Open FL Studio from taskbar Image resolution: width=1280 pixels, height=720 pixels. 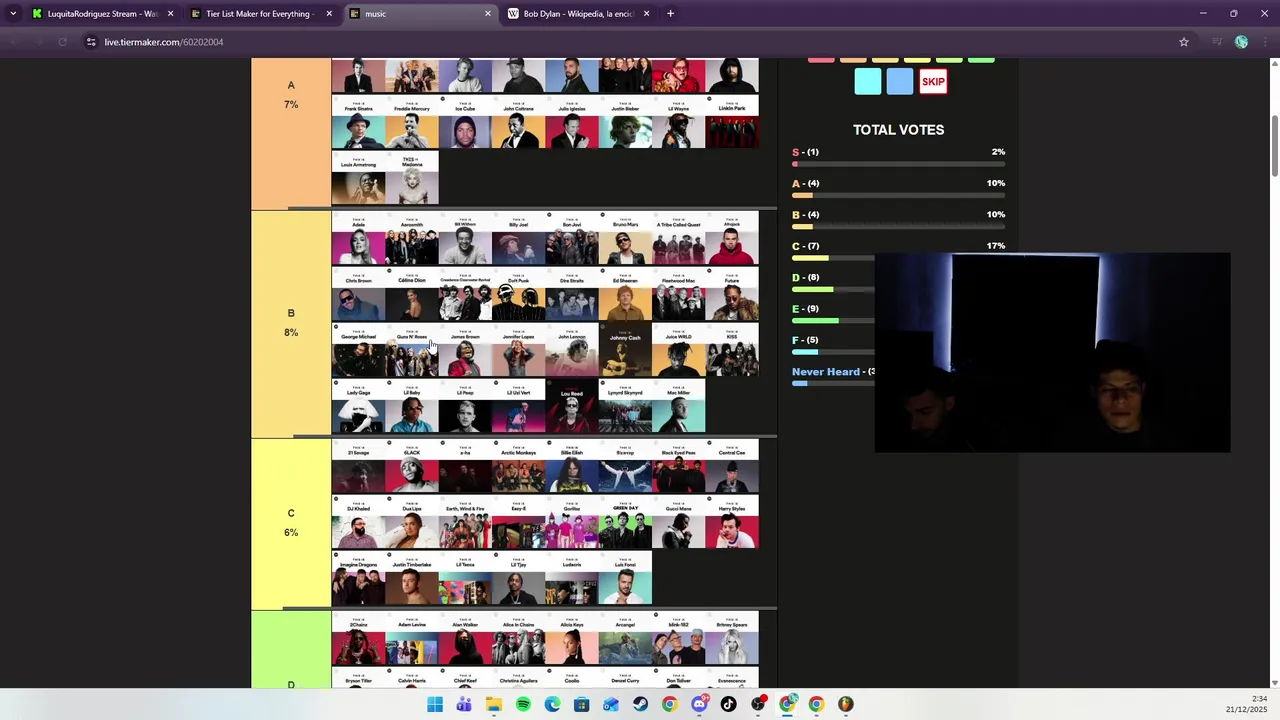845,704
